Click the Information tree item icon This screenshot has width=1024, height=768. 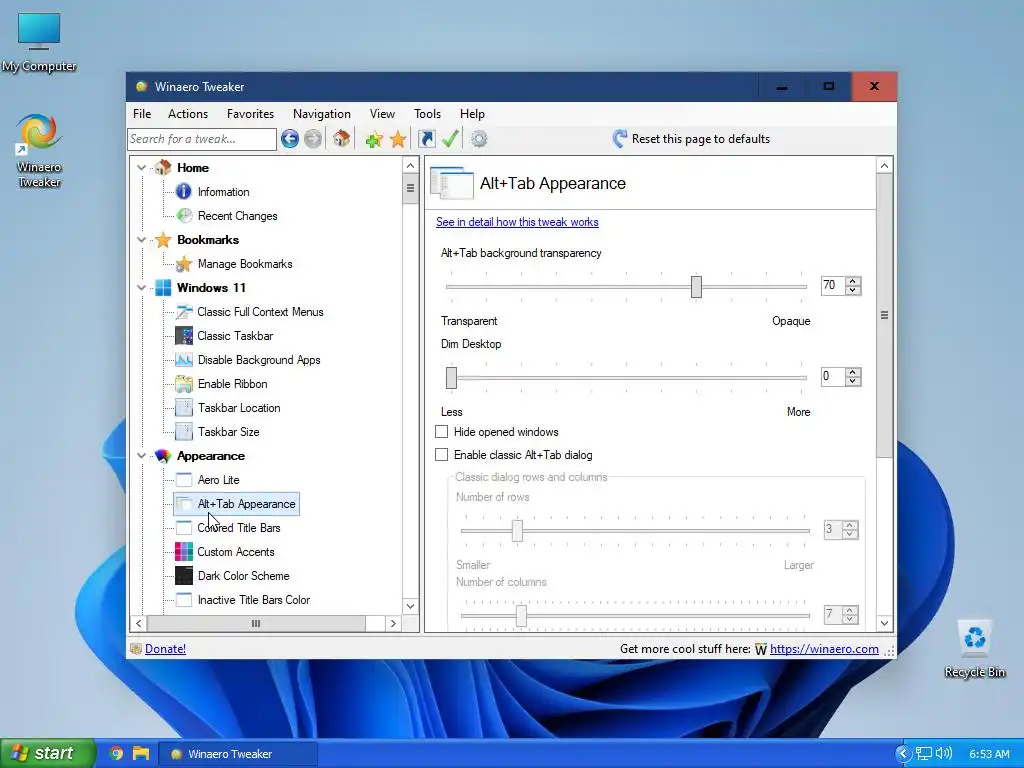(184, 191)
